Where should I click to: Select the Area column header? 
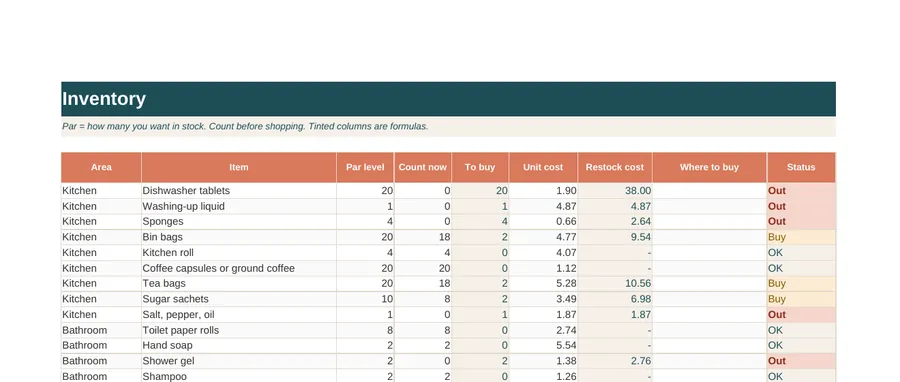(x=101, y=167)
